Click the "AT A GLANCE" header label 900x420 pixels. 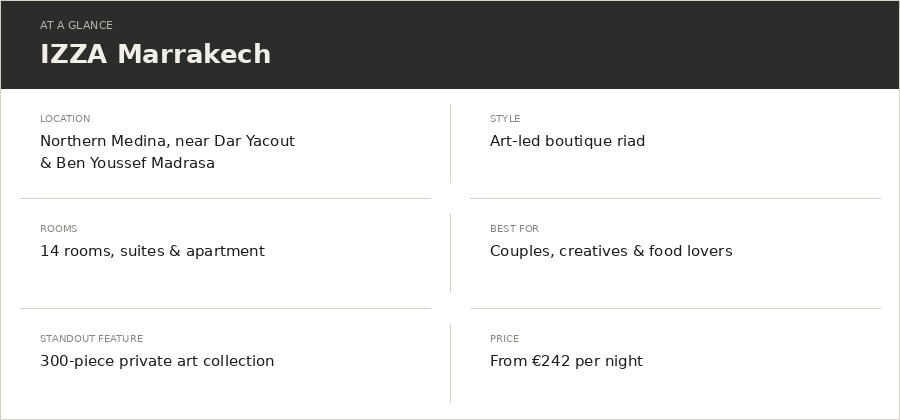[x=76, y=25]
